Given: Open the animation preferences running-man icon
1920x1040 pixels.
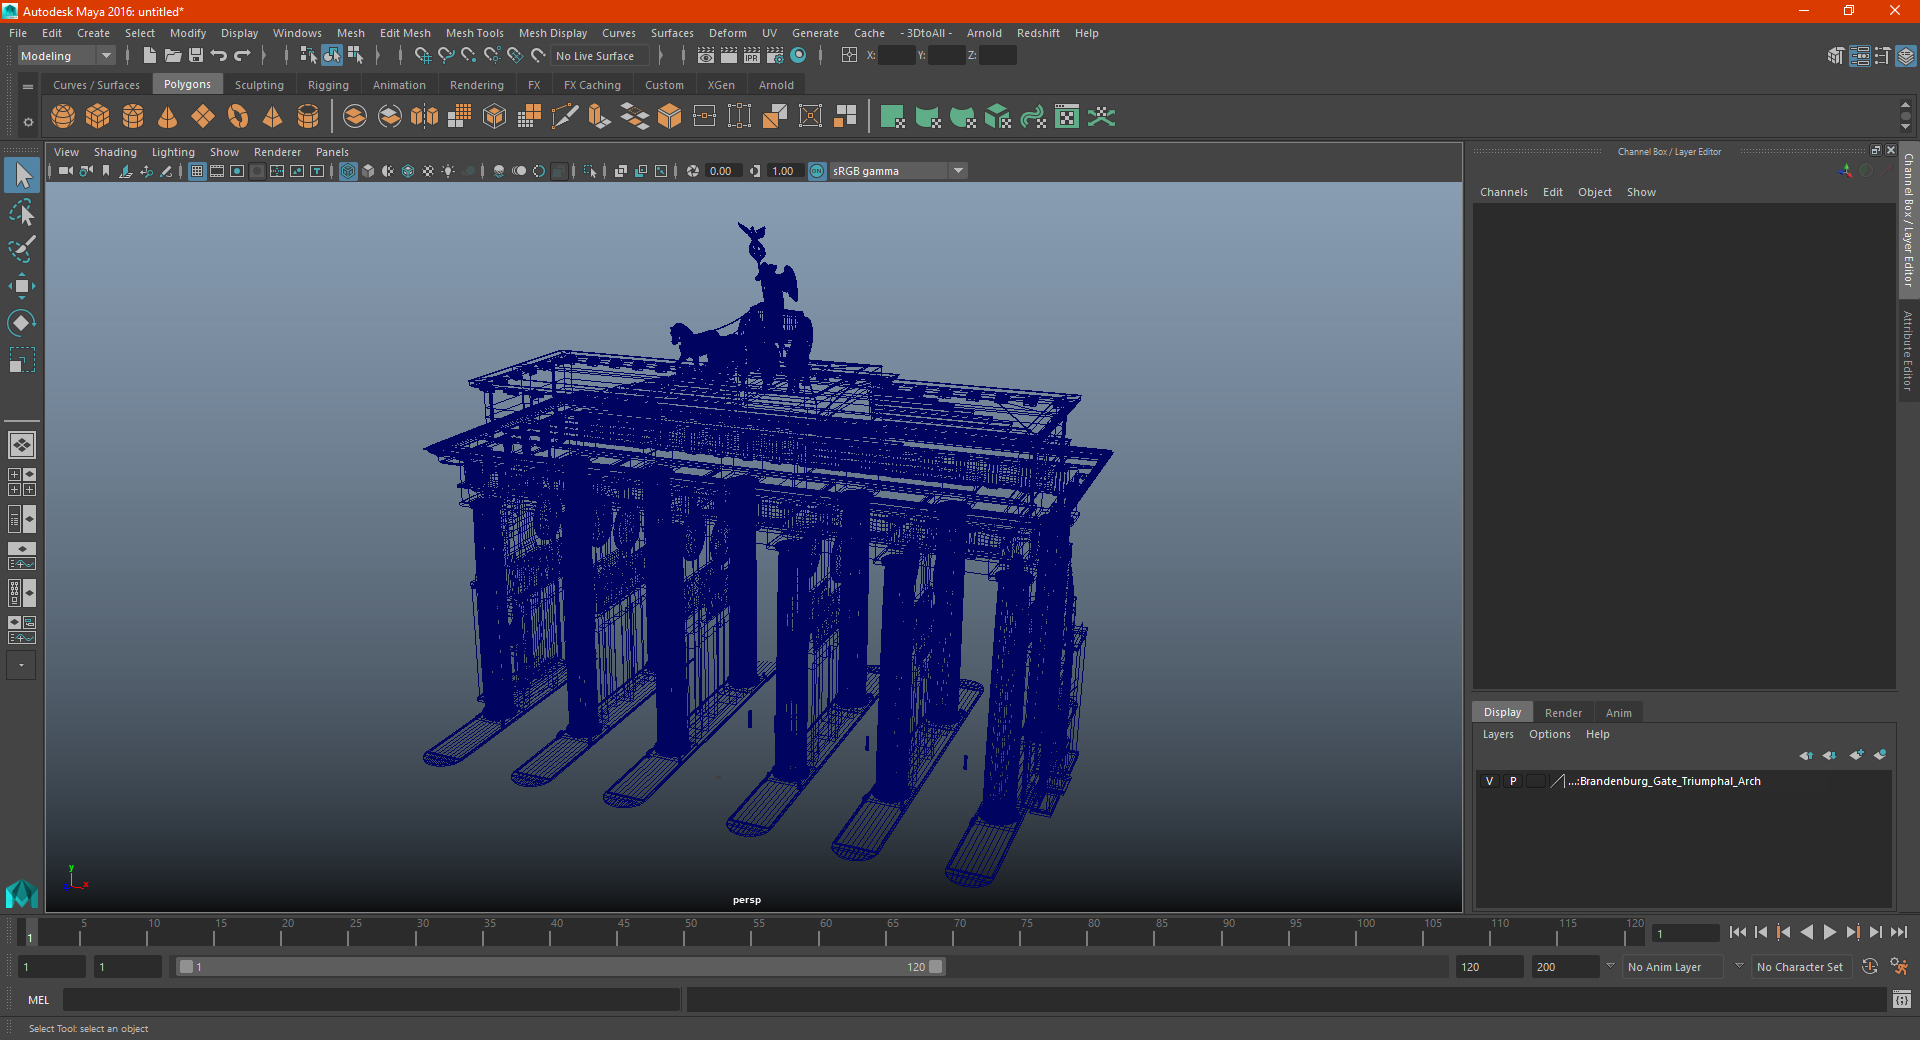Looking at the screenshot, I should coord(1899,967).
